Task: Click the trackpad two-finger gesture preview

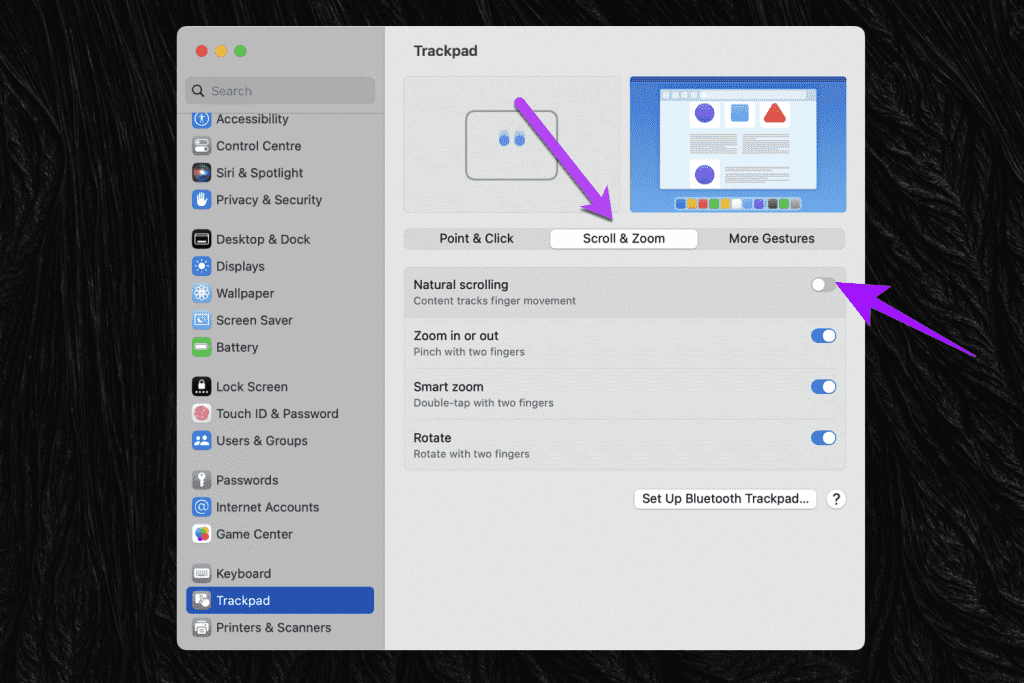Action: tap(511, 144)
